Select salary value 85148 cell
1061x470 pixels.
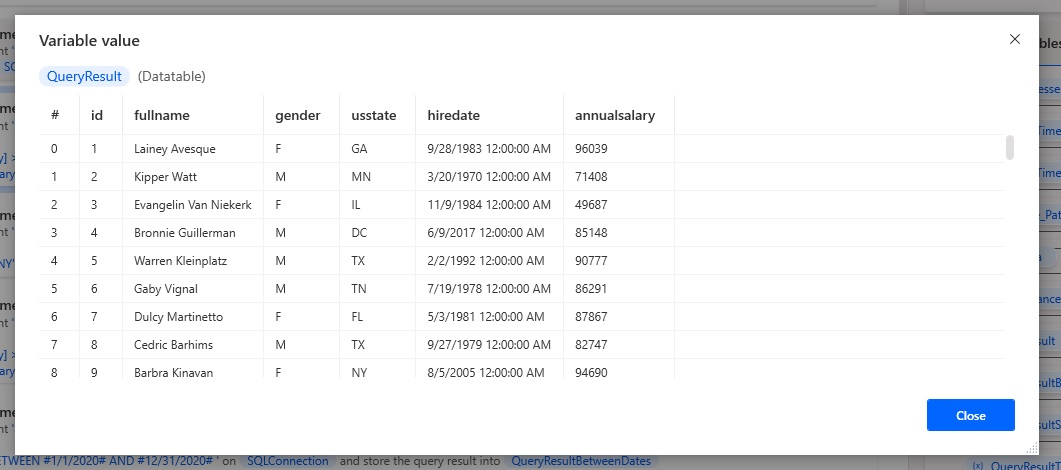618,233
